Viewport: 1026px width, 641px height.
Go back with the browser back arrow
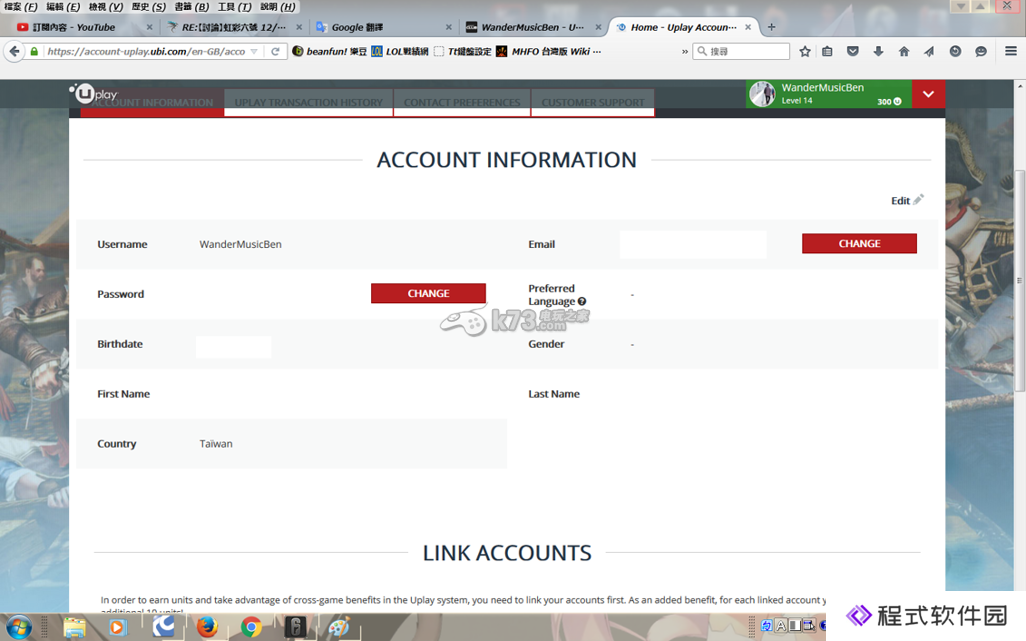(14, 51)
